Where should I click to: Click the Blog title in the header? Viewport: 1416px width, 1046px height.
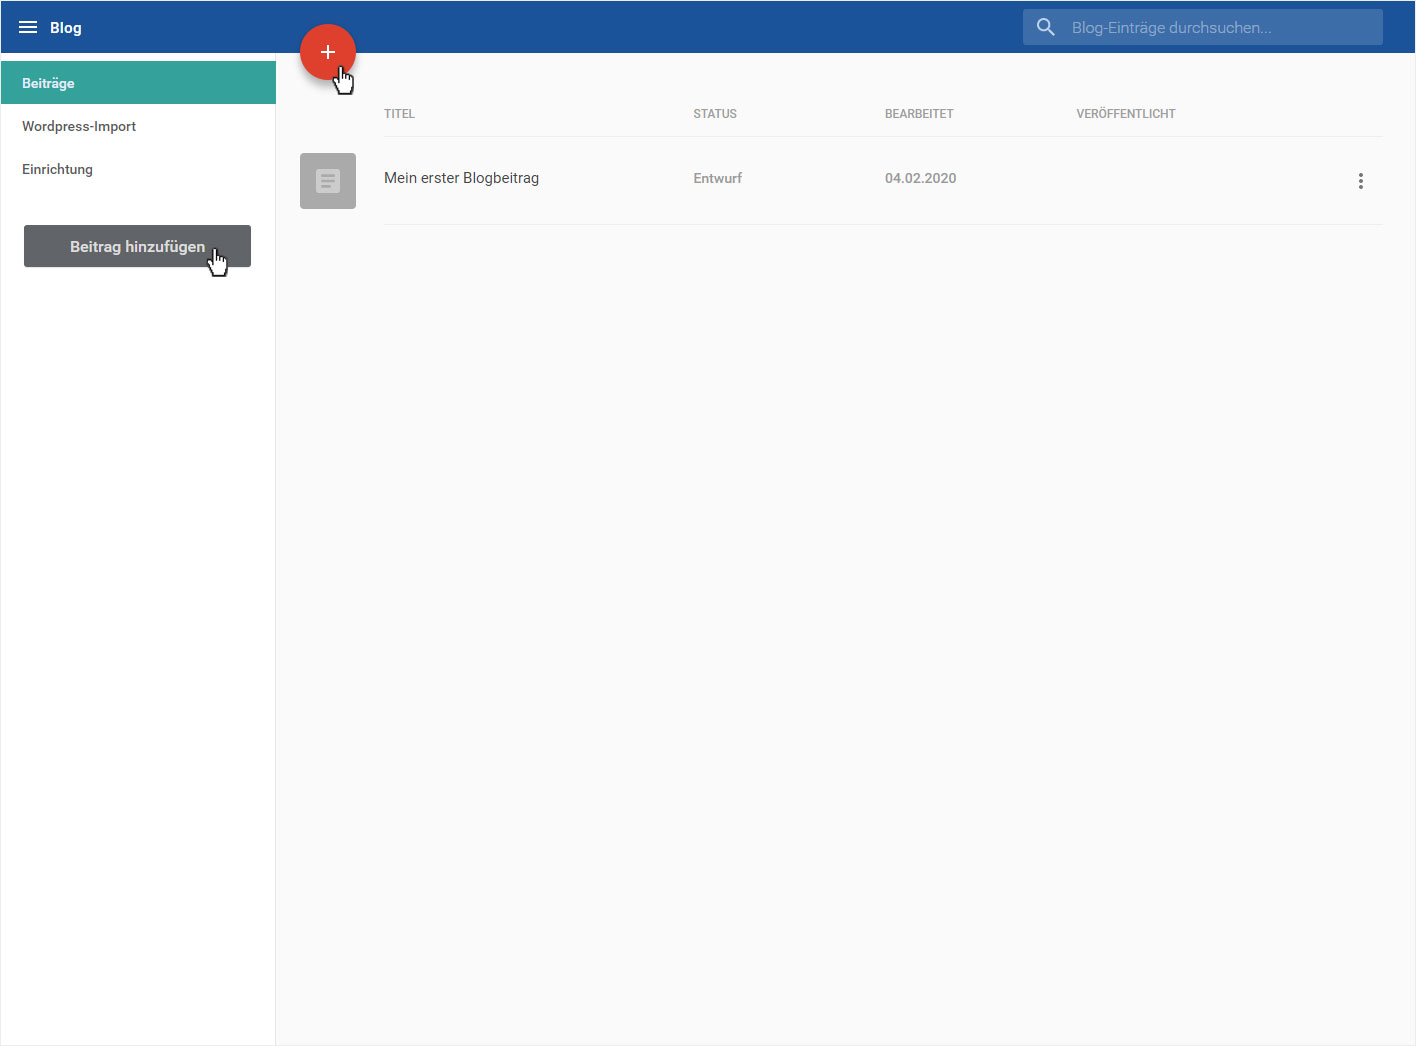66,28
